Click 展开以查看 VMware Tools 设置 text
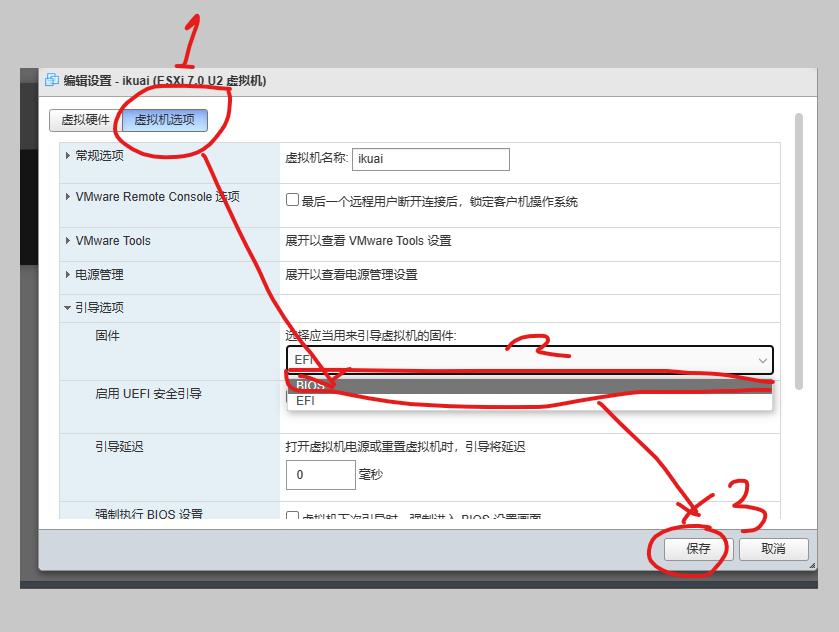Image resolution: width=839 pixels, height=632 pixels. (x=371, y=241)
